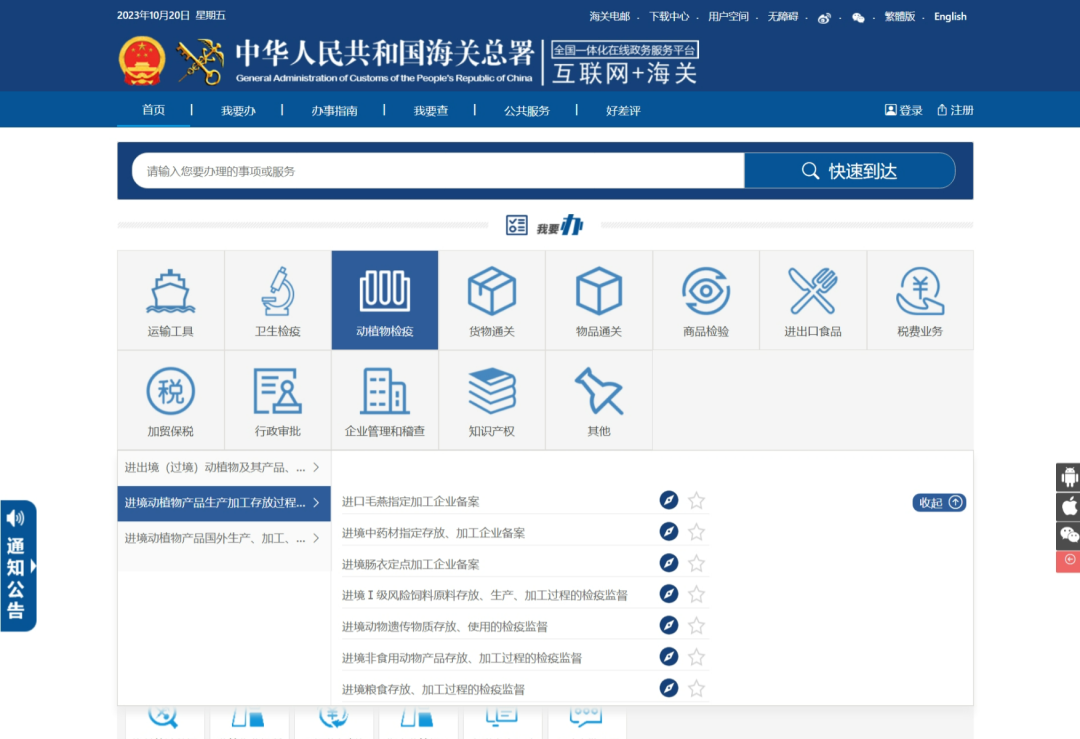The width and height of the screenshot is (1080, 739).
Task: Open the 知识产权 books icon category
Action: pyautogui.click(x=491, y=399)
